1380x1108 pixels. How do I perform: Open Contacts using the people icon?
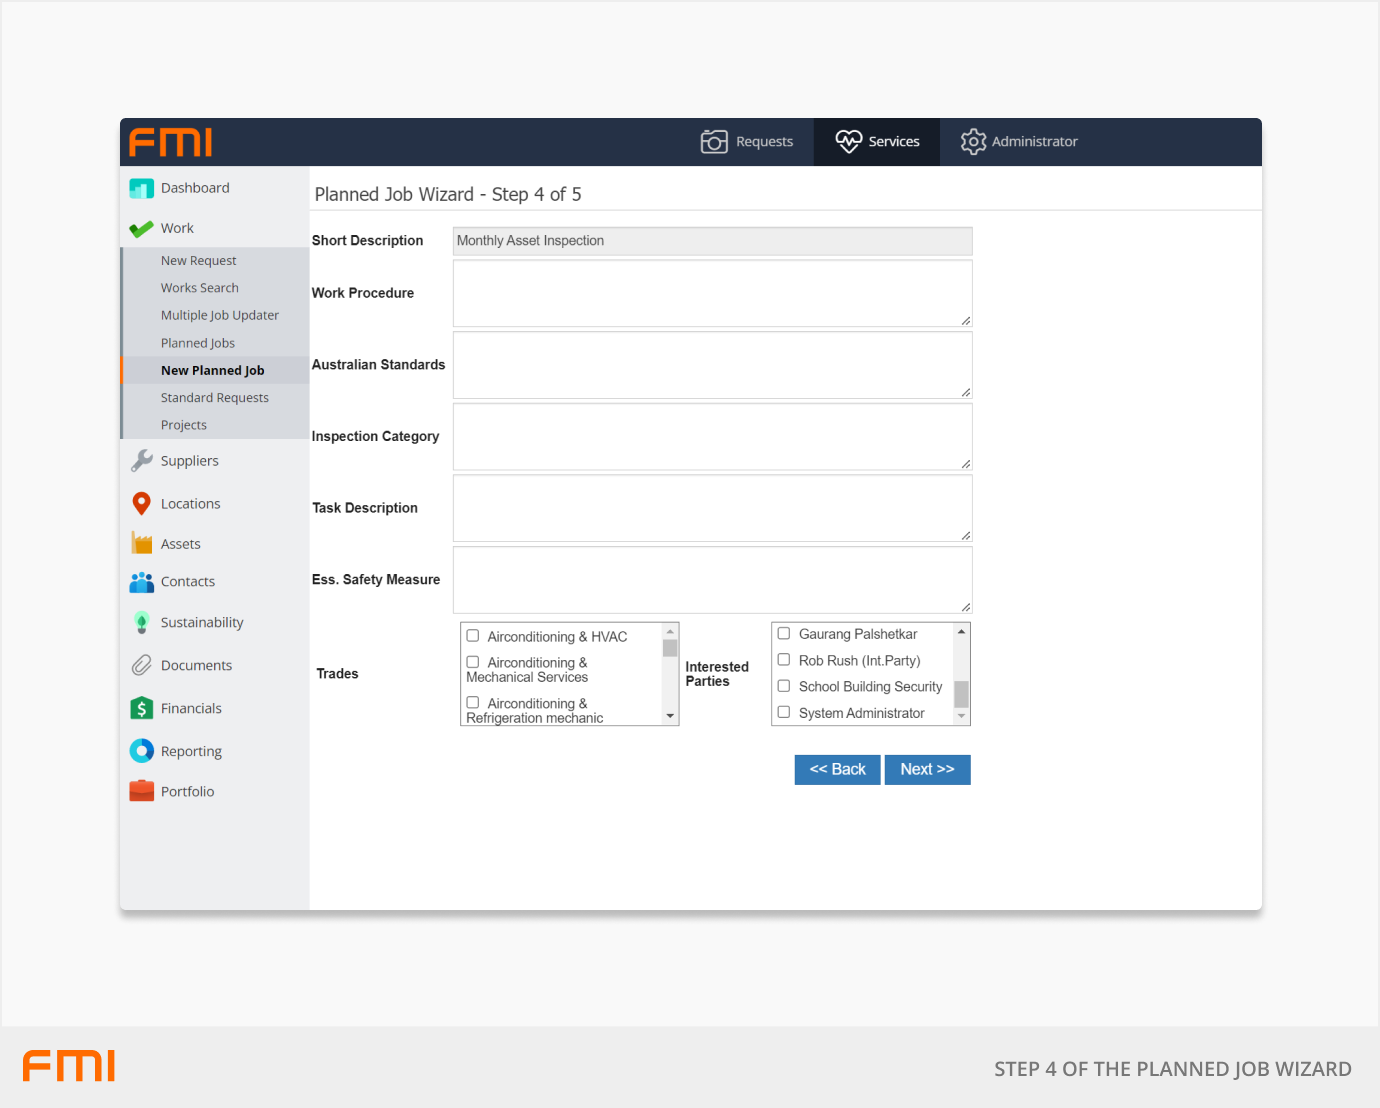click(x=141, y=582)
